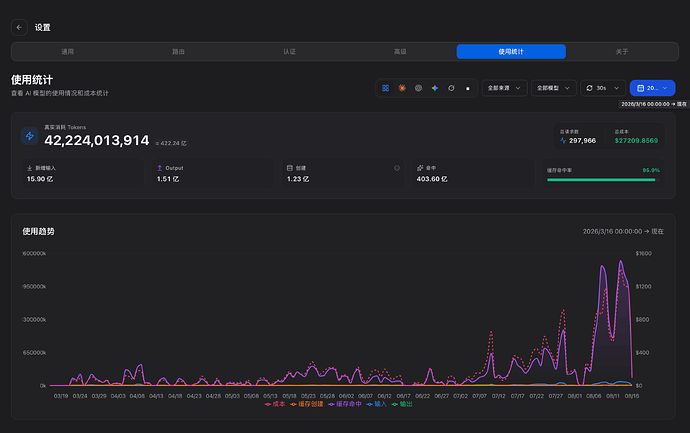690x433 pixels.
Task: Click the green cache hit rate bar
Action: [601, 180]
